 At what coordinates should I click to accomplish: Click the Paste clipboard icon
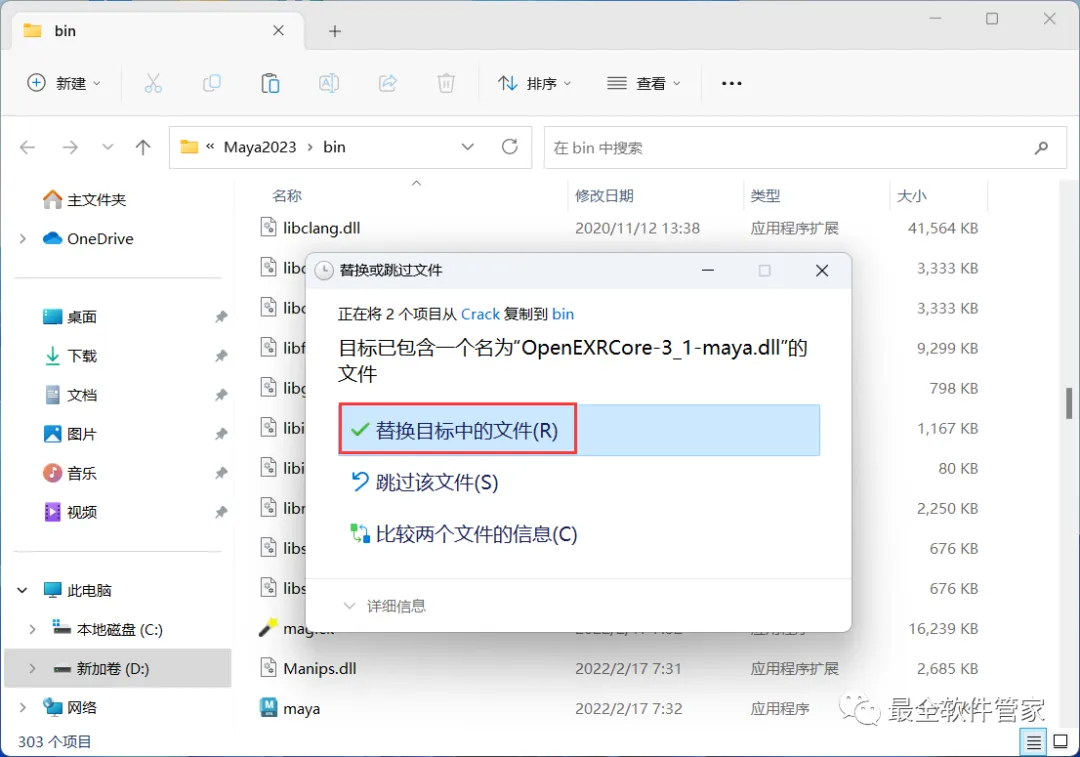270,83
